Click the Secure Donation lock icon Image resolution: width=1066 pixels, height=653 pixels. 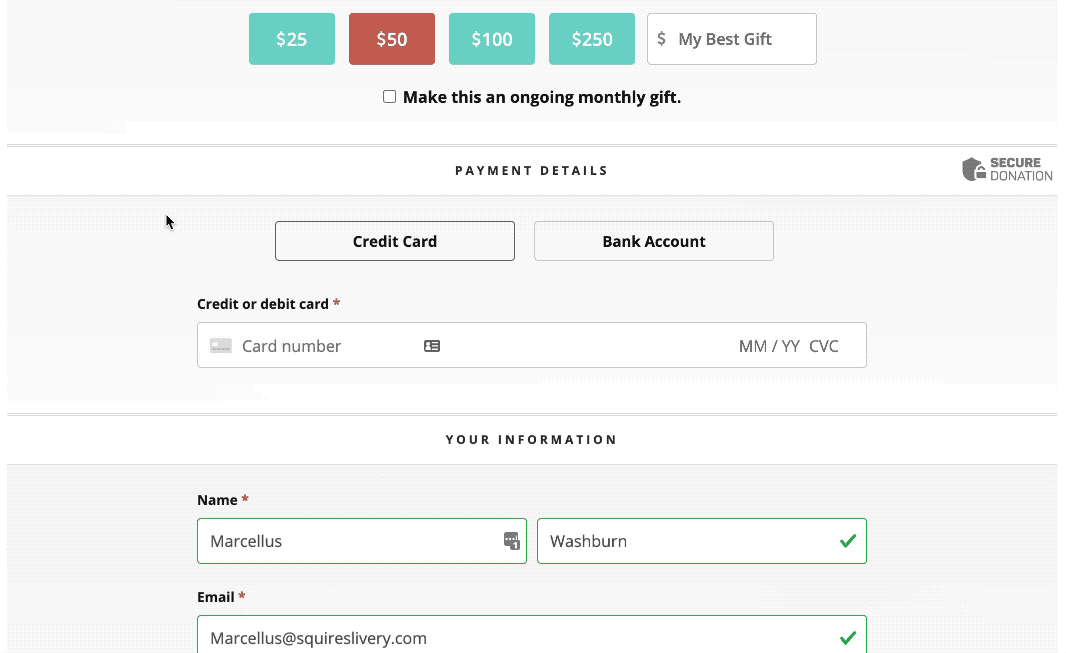click(974, 169)
